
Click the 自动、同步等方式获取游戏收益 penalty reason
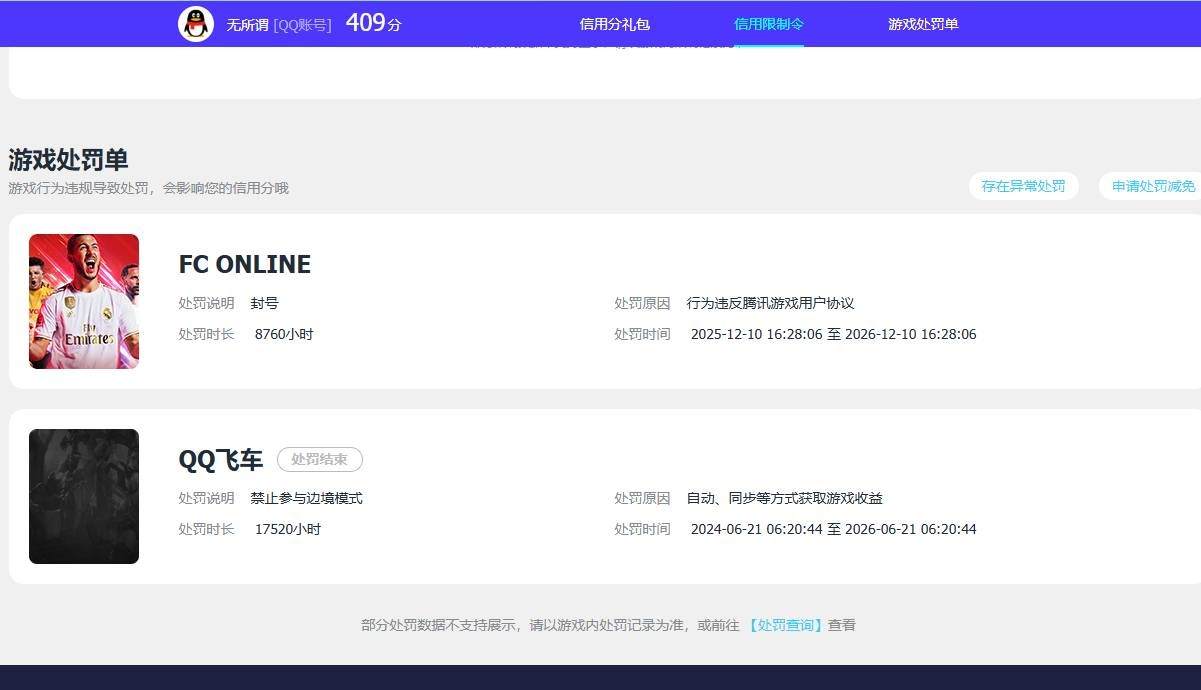(x=785, y=498)
